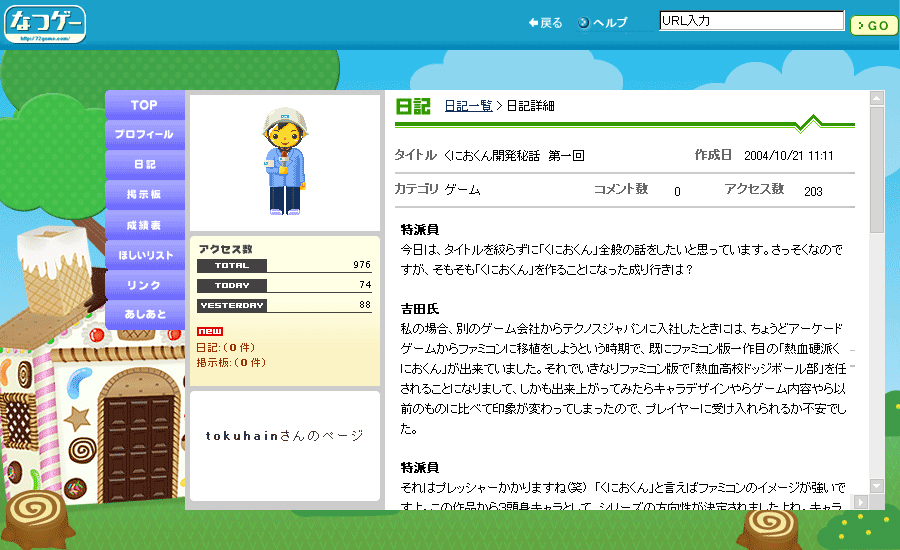Click the 日記一覧 breadcrumb link
This screenshot has height=550, width=900.
coord(468,105)
